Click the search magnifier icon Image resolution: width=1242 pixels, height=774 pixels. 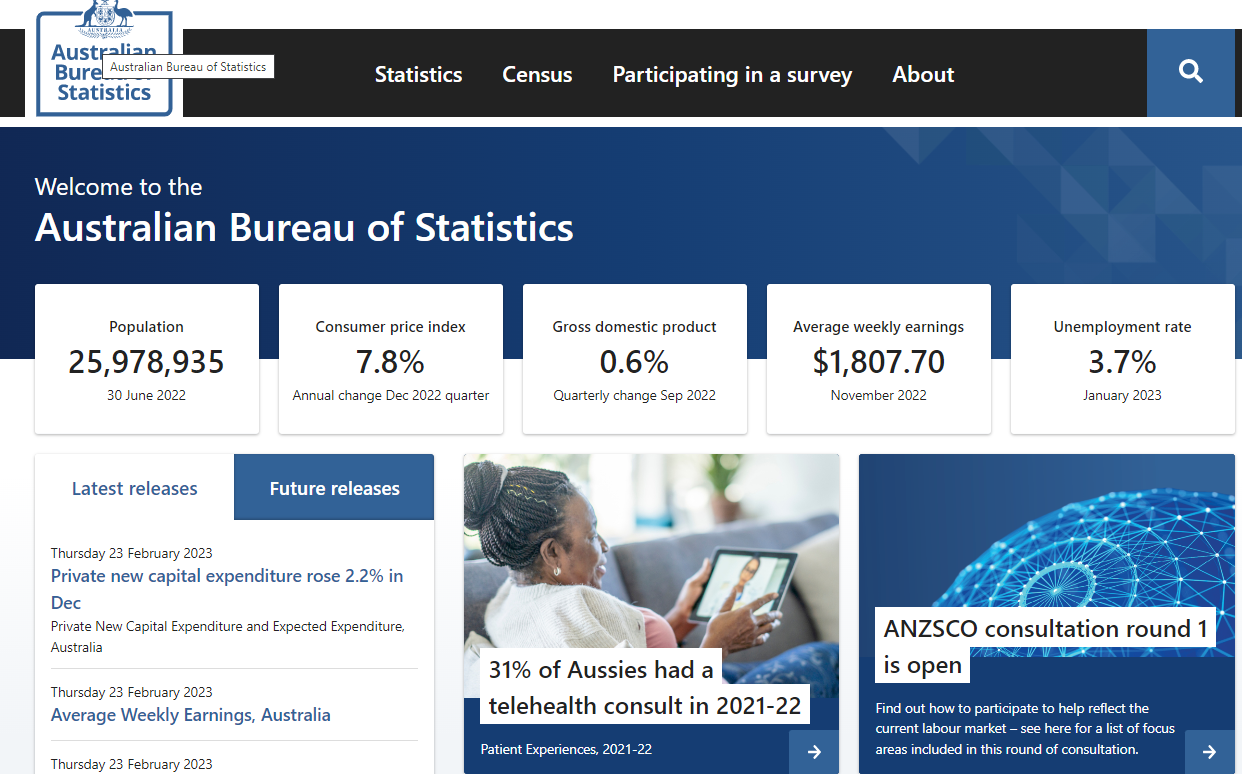(x=1190, y=73)
